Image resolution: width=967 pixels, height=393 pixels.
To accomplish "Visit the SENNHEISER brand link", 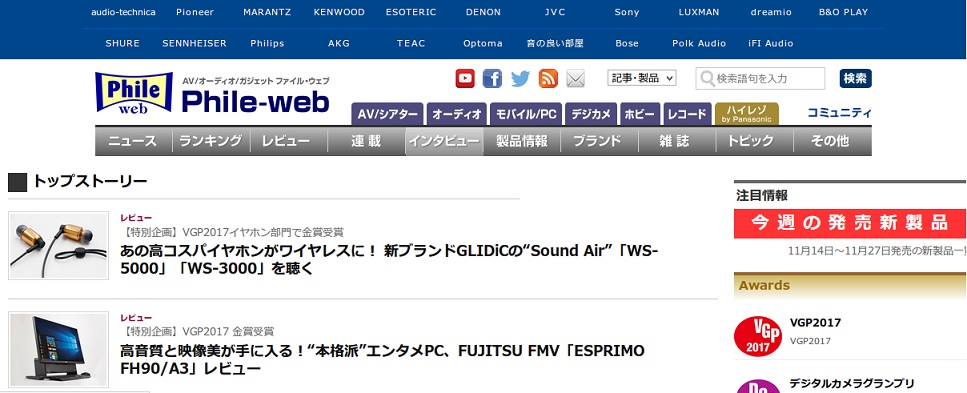I will 194,43.
